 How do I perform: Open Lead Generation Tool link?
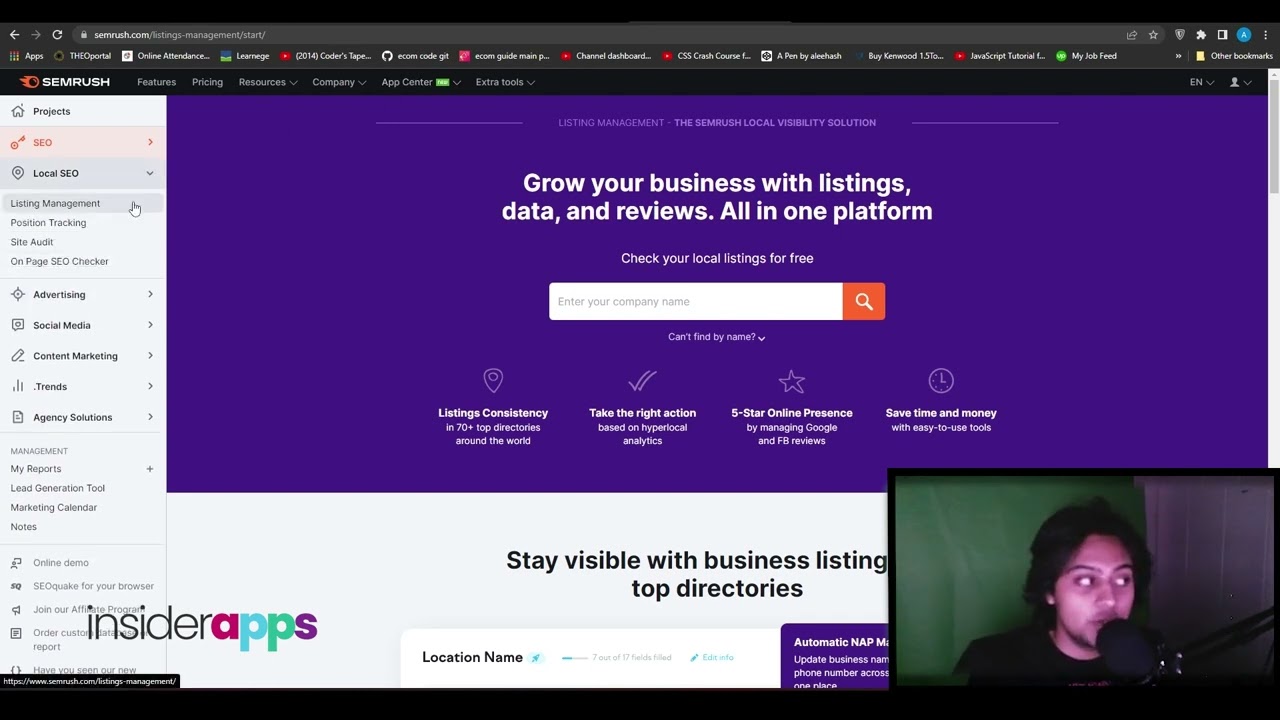coord(57,488)
